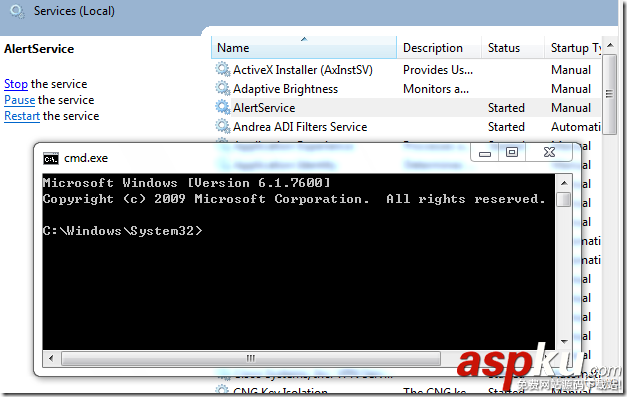The height and width of the screenshot is (397, 627).
Task: Click the 'Monitors a...' description cell
Action: [436, 89]
